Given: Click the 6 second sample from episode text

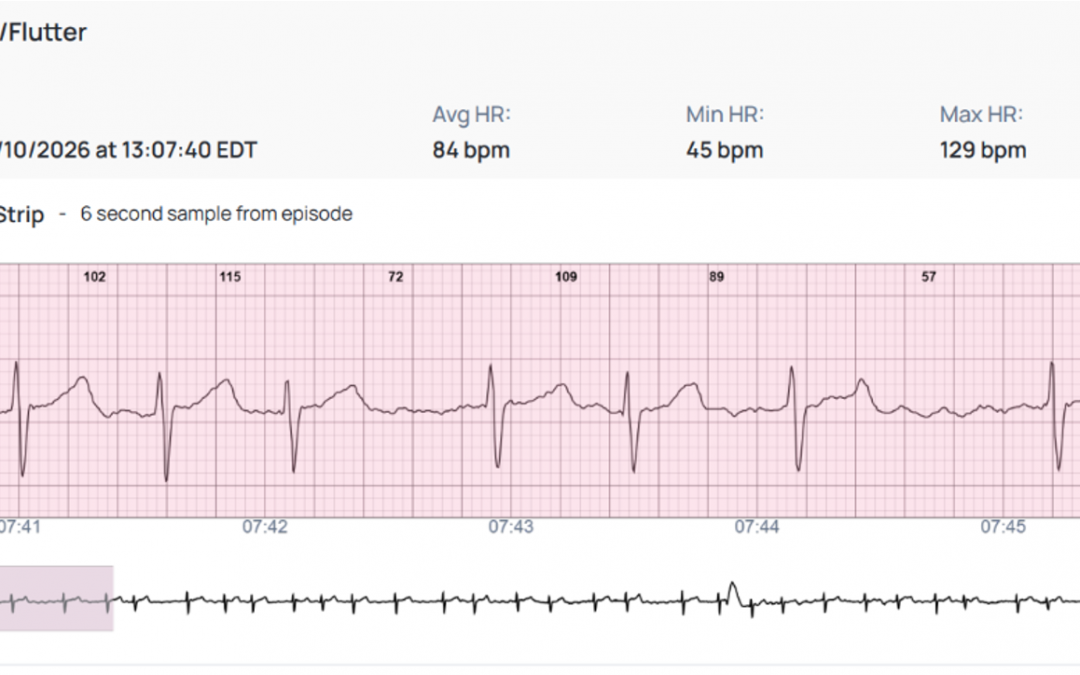Looking at the screenshot, I should (x=216, y=214).
